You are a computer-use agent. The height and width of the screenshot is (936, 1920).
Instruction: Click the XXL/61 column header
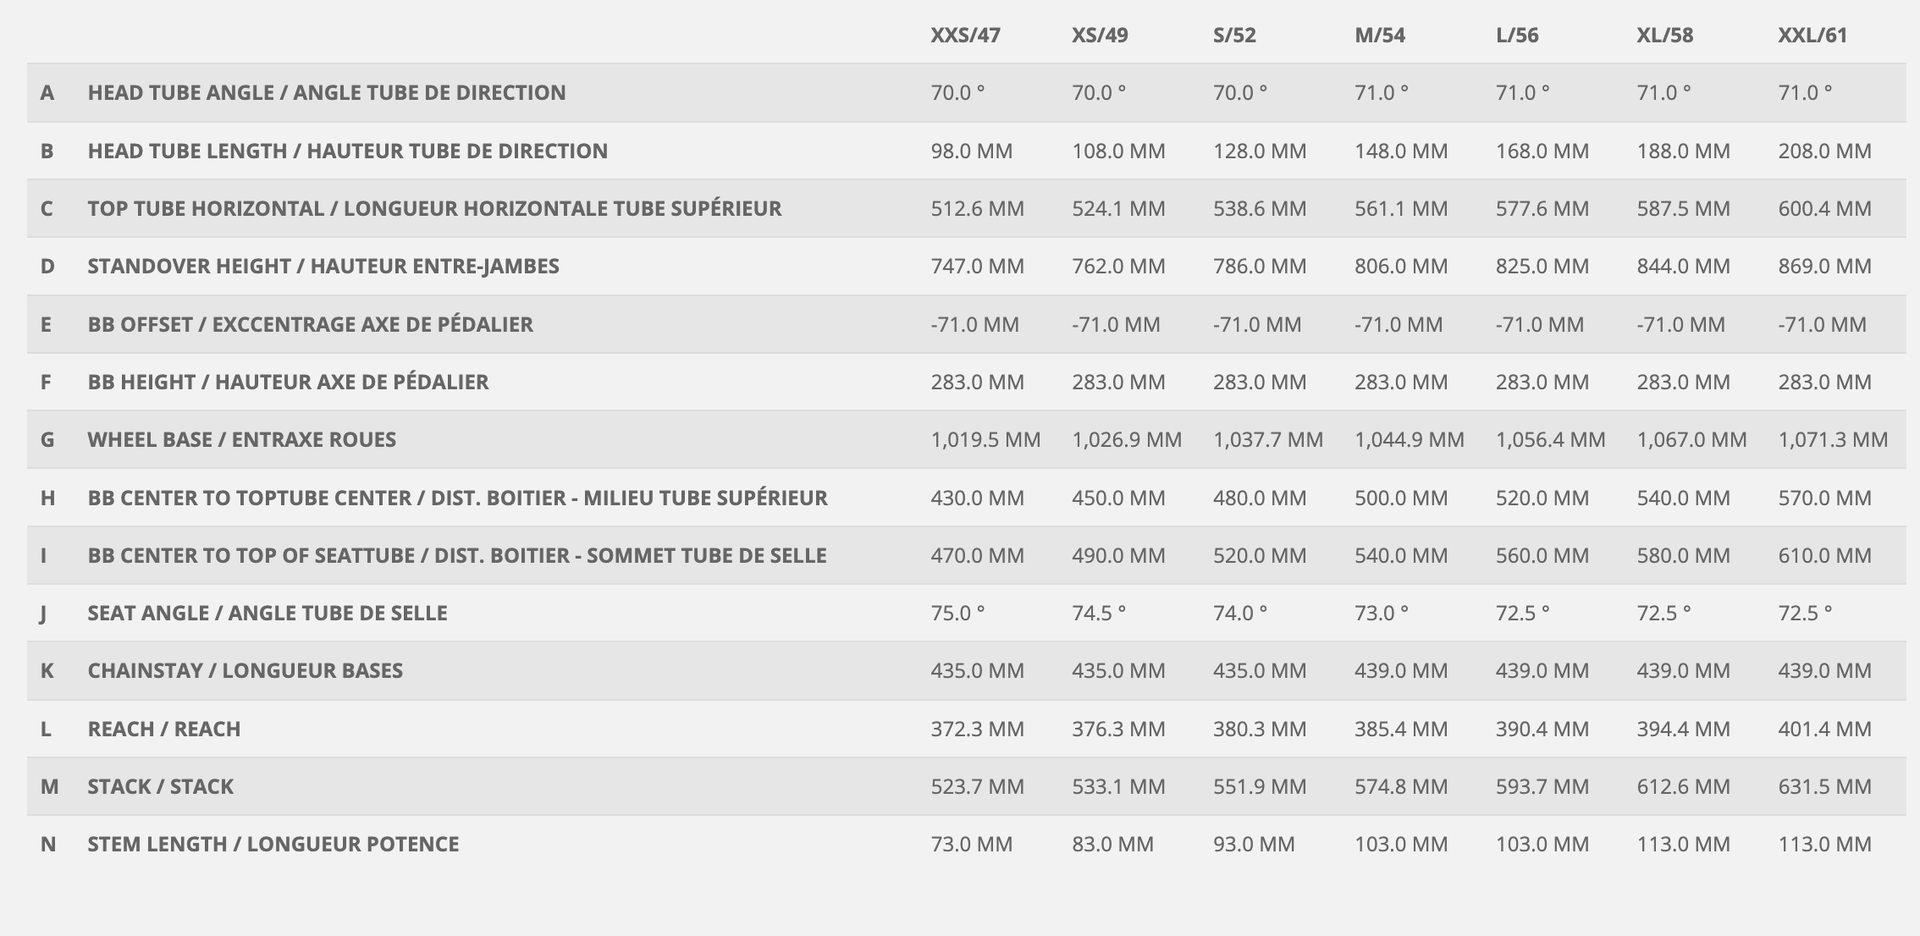[1812, 35]
